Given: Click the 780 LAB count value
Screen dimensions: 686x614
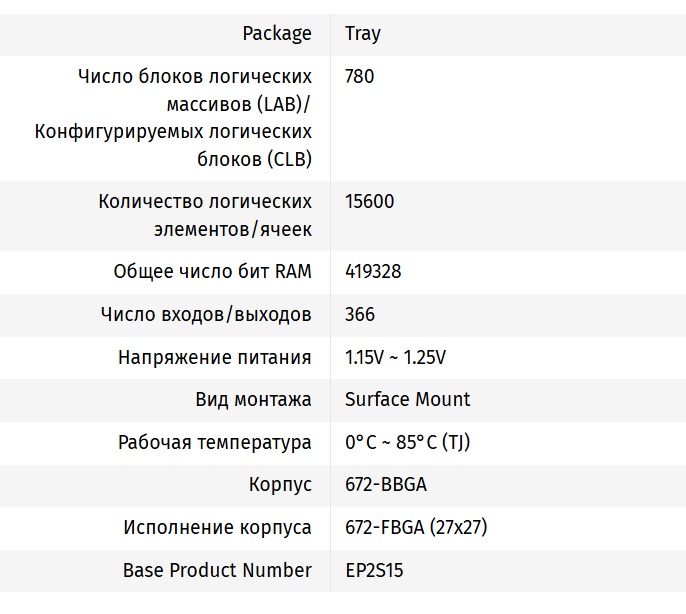Looking at the screenshot, I should point(360,76).
